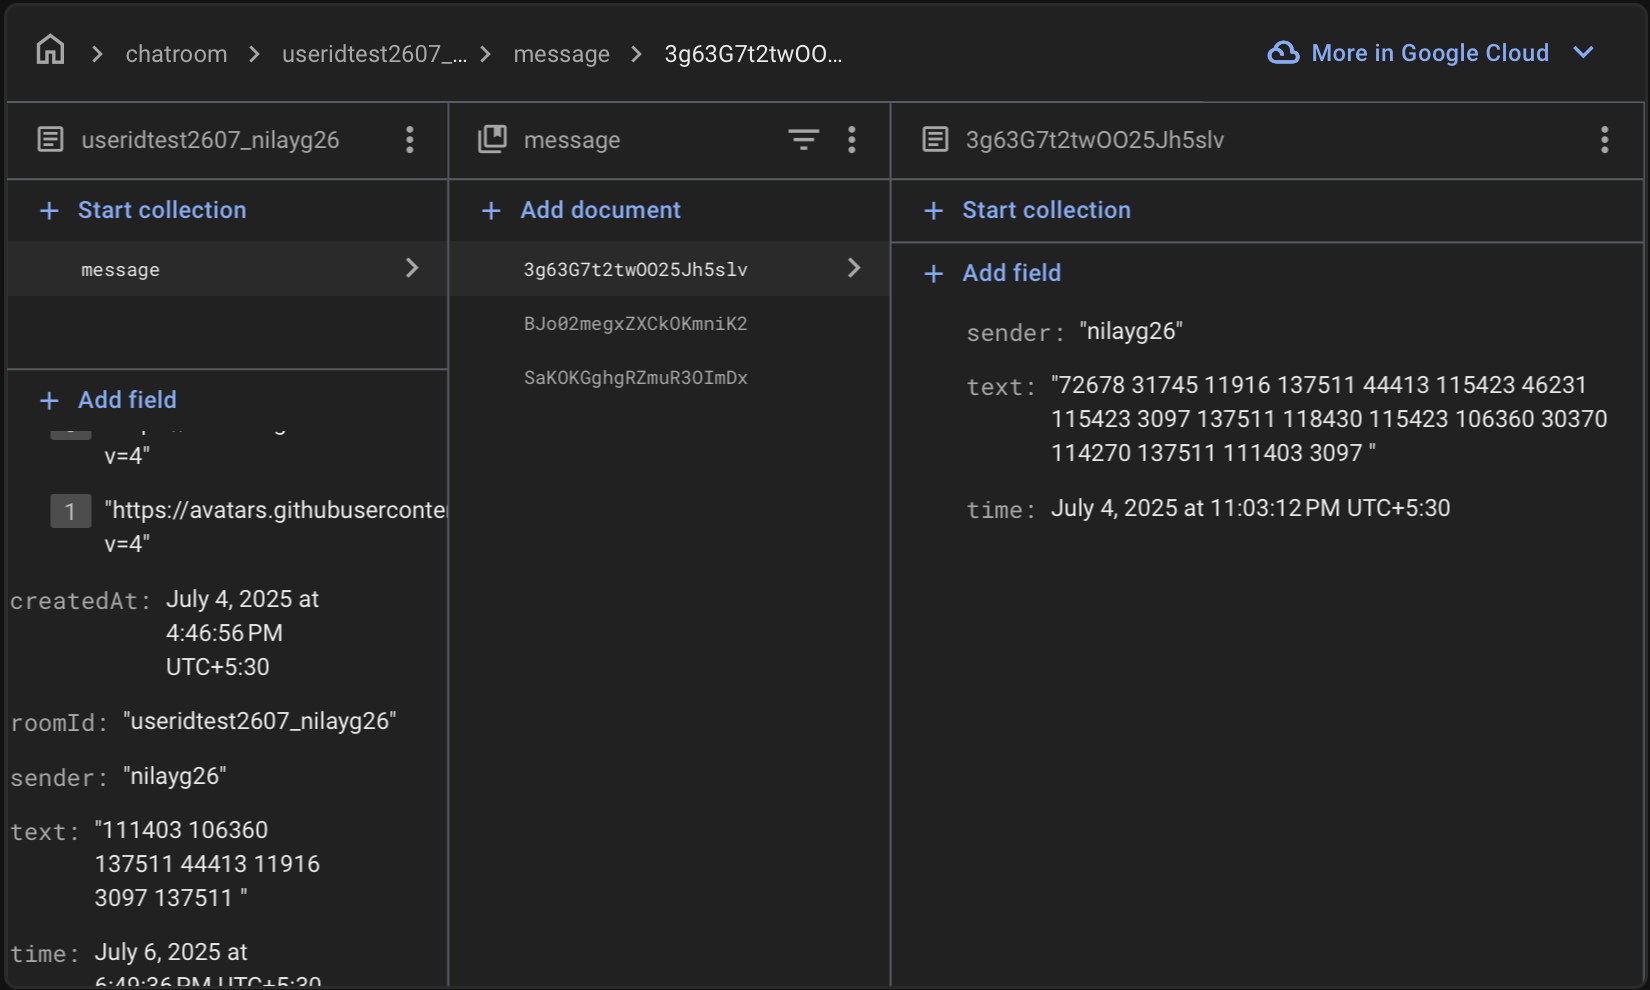Click the 3g63G7t2twOO25Jh5slv panel title
The width and height of the screenshot is (1650, 990).
coord(1094,140)
